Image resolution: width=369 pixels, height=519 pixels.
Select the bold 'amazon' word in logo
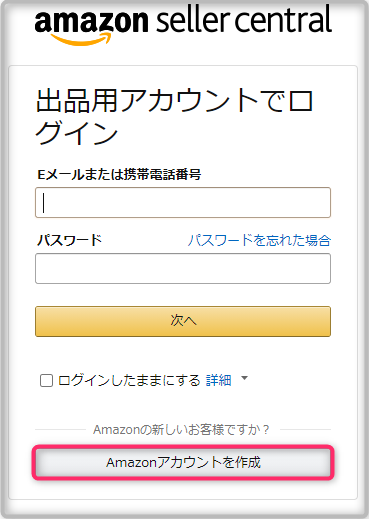91,21
